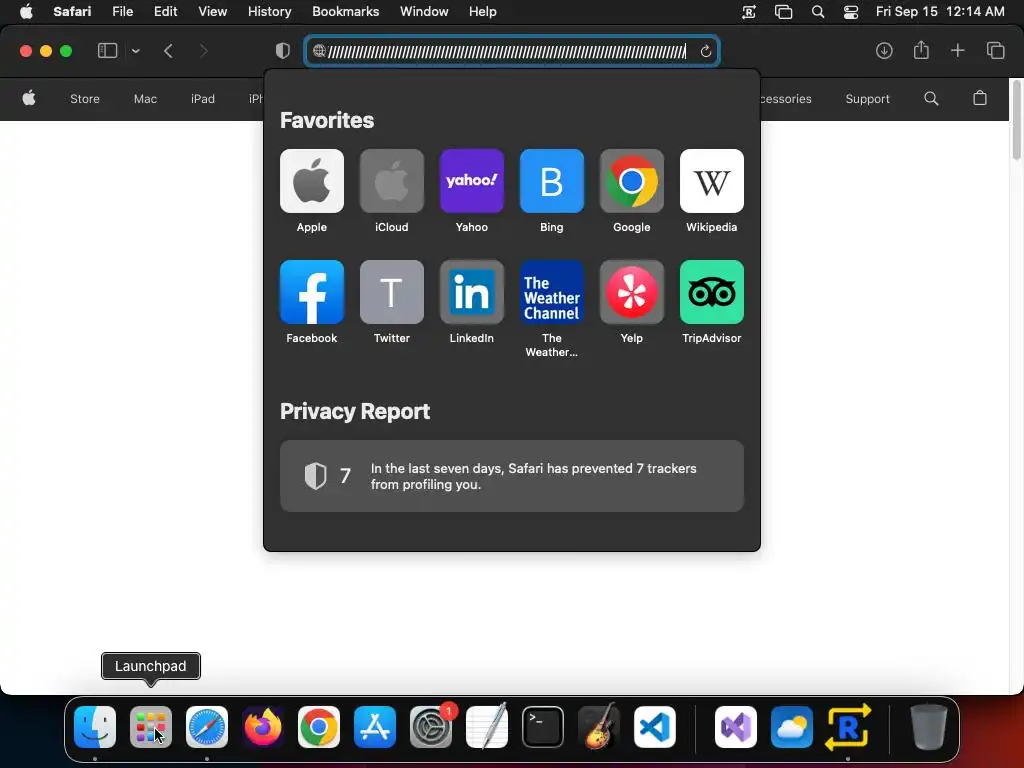1024x768 pixels.
Task: Open the Google favorite tile
Action: (632, 181)
